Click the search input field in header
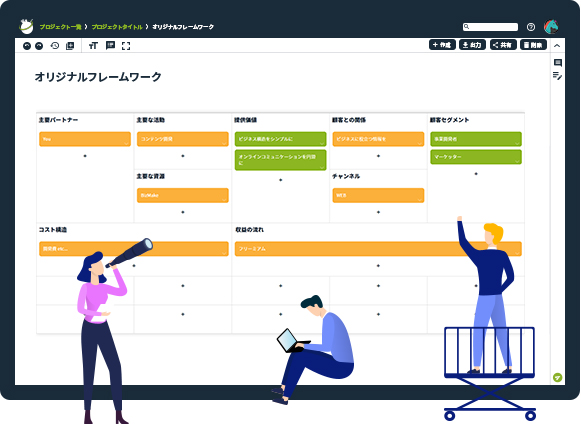Viewport: 581px width, 424px height. coord(490,27)
